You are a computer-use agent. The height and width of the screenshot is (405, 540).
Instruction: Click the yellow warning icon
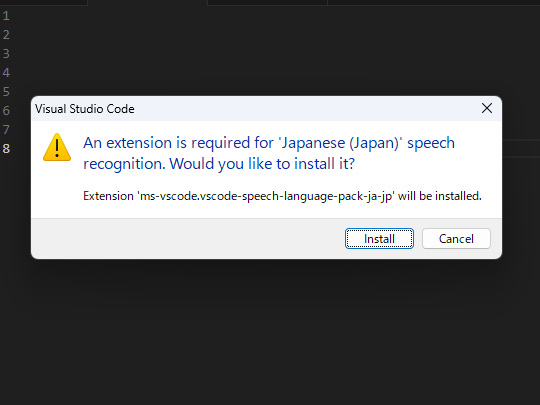[x=57, y=147]
